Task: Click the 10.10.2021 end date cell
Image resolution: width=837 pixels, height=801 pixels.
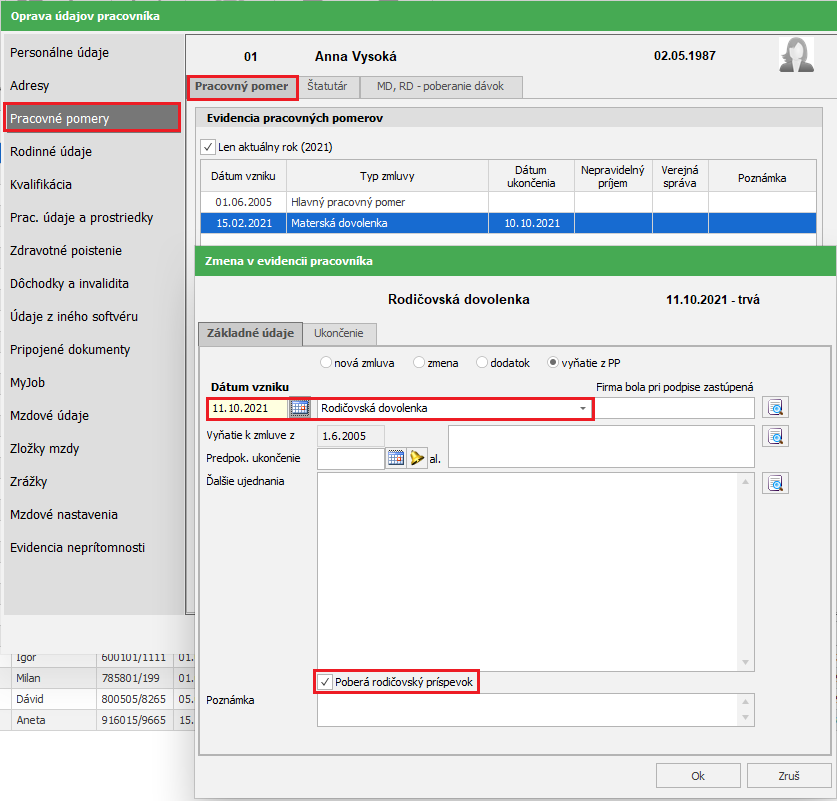Action: pyautogui.click(x=532, y=223)
